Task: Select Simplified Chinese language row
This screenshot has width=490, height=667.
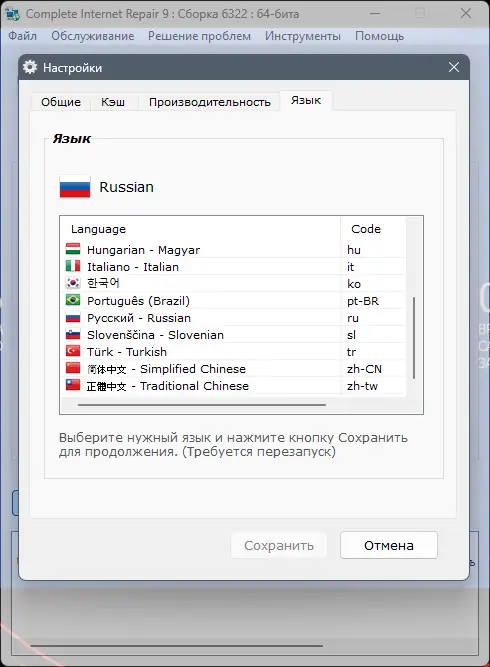Action: [233, 369]
